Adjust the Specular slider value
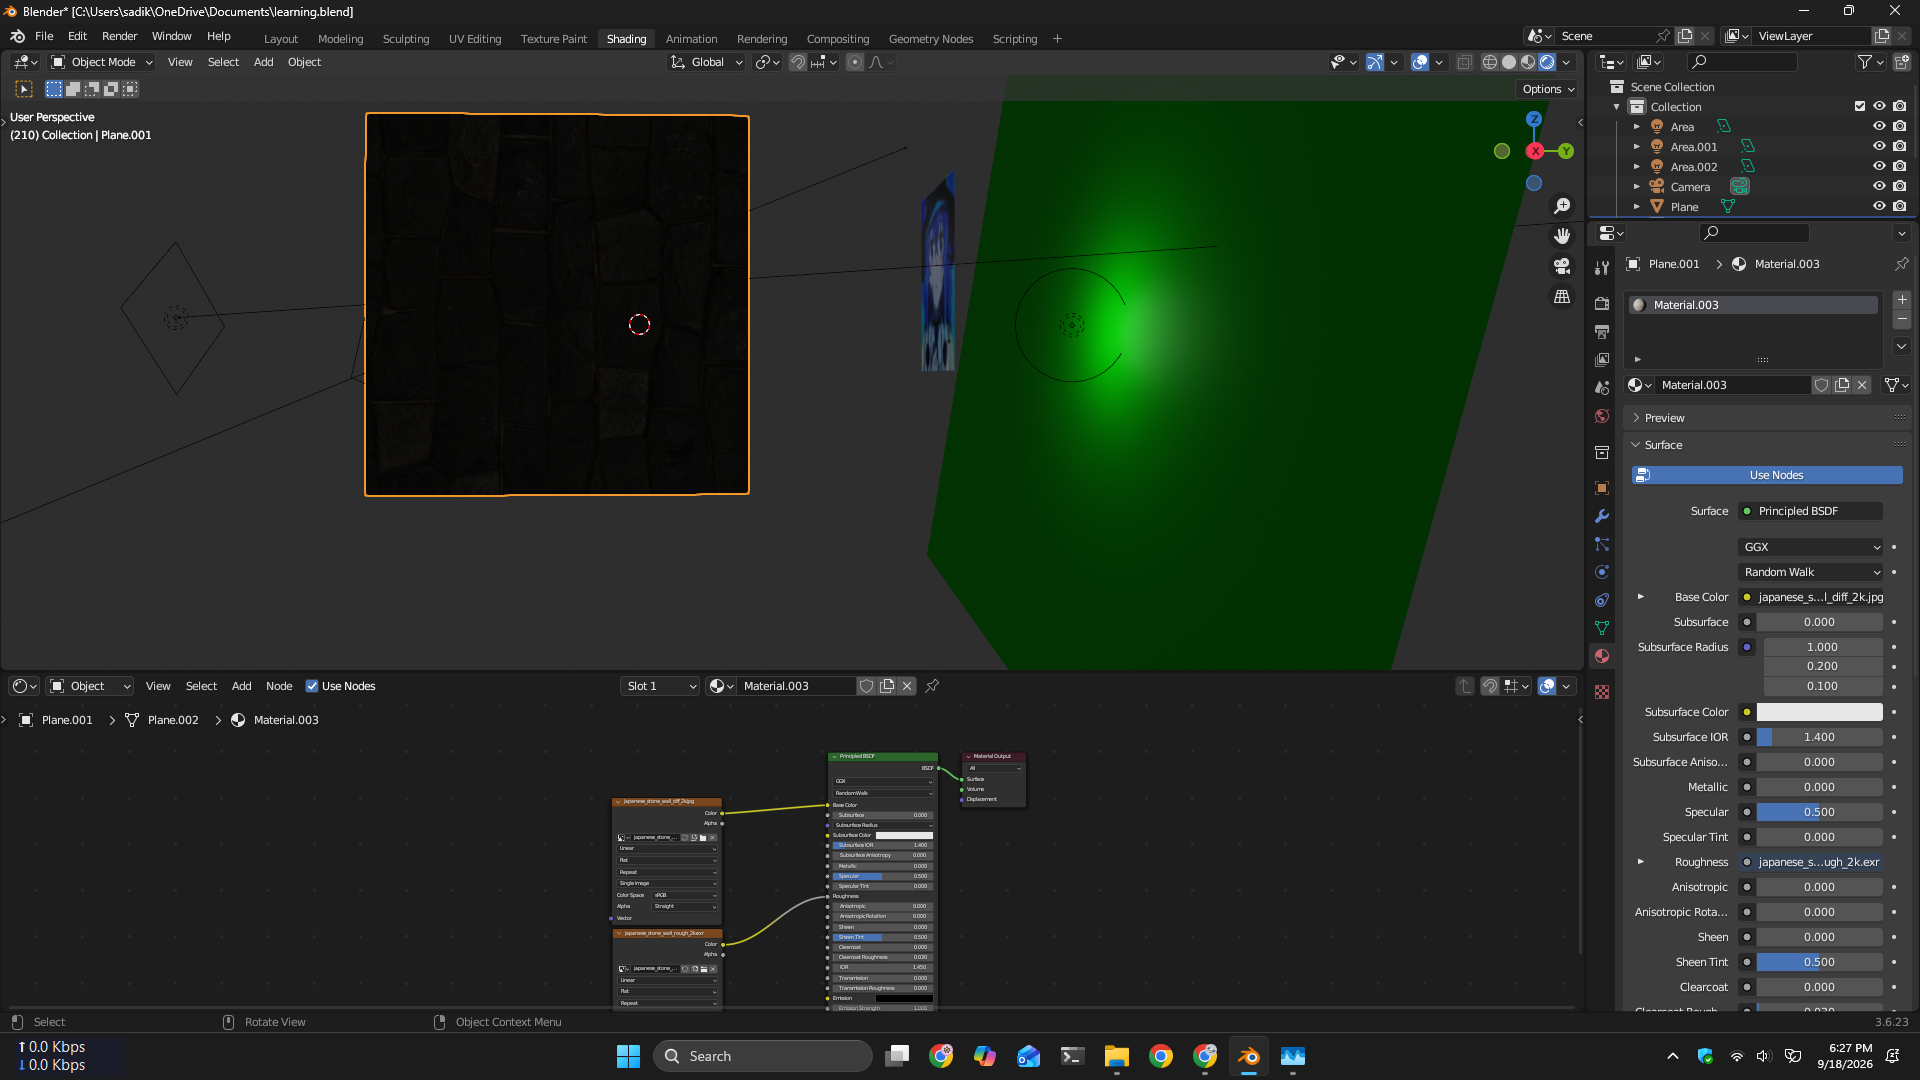The width and height of the screenshot is (1920, 1080). 1819,812
